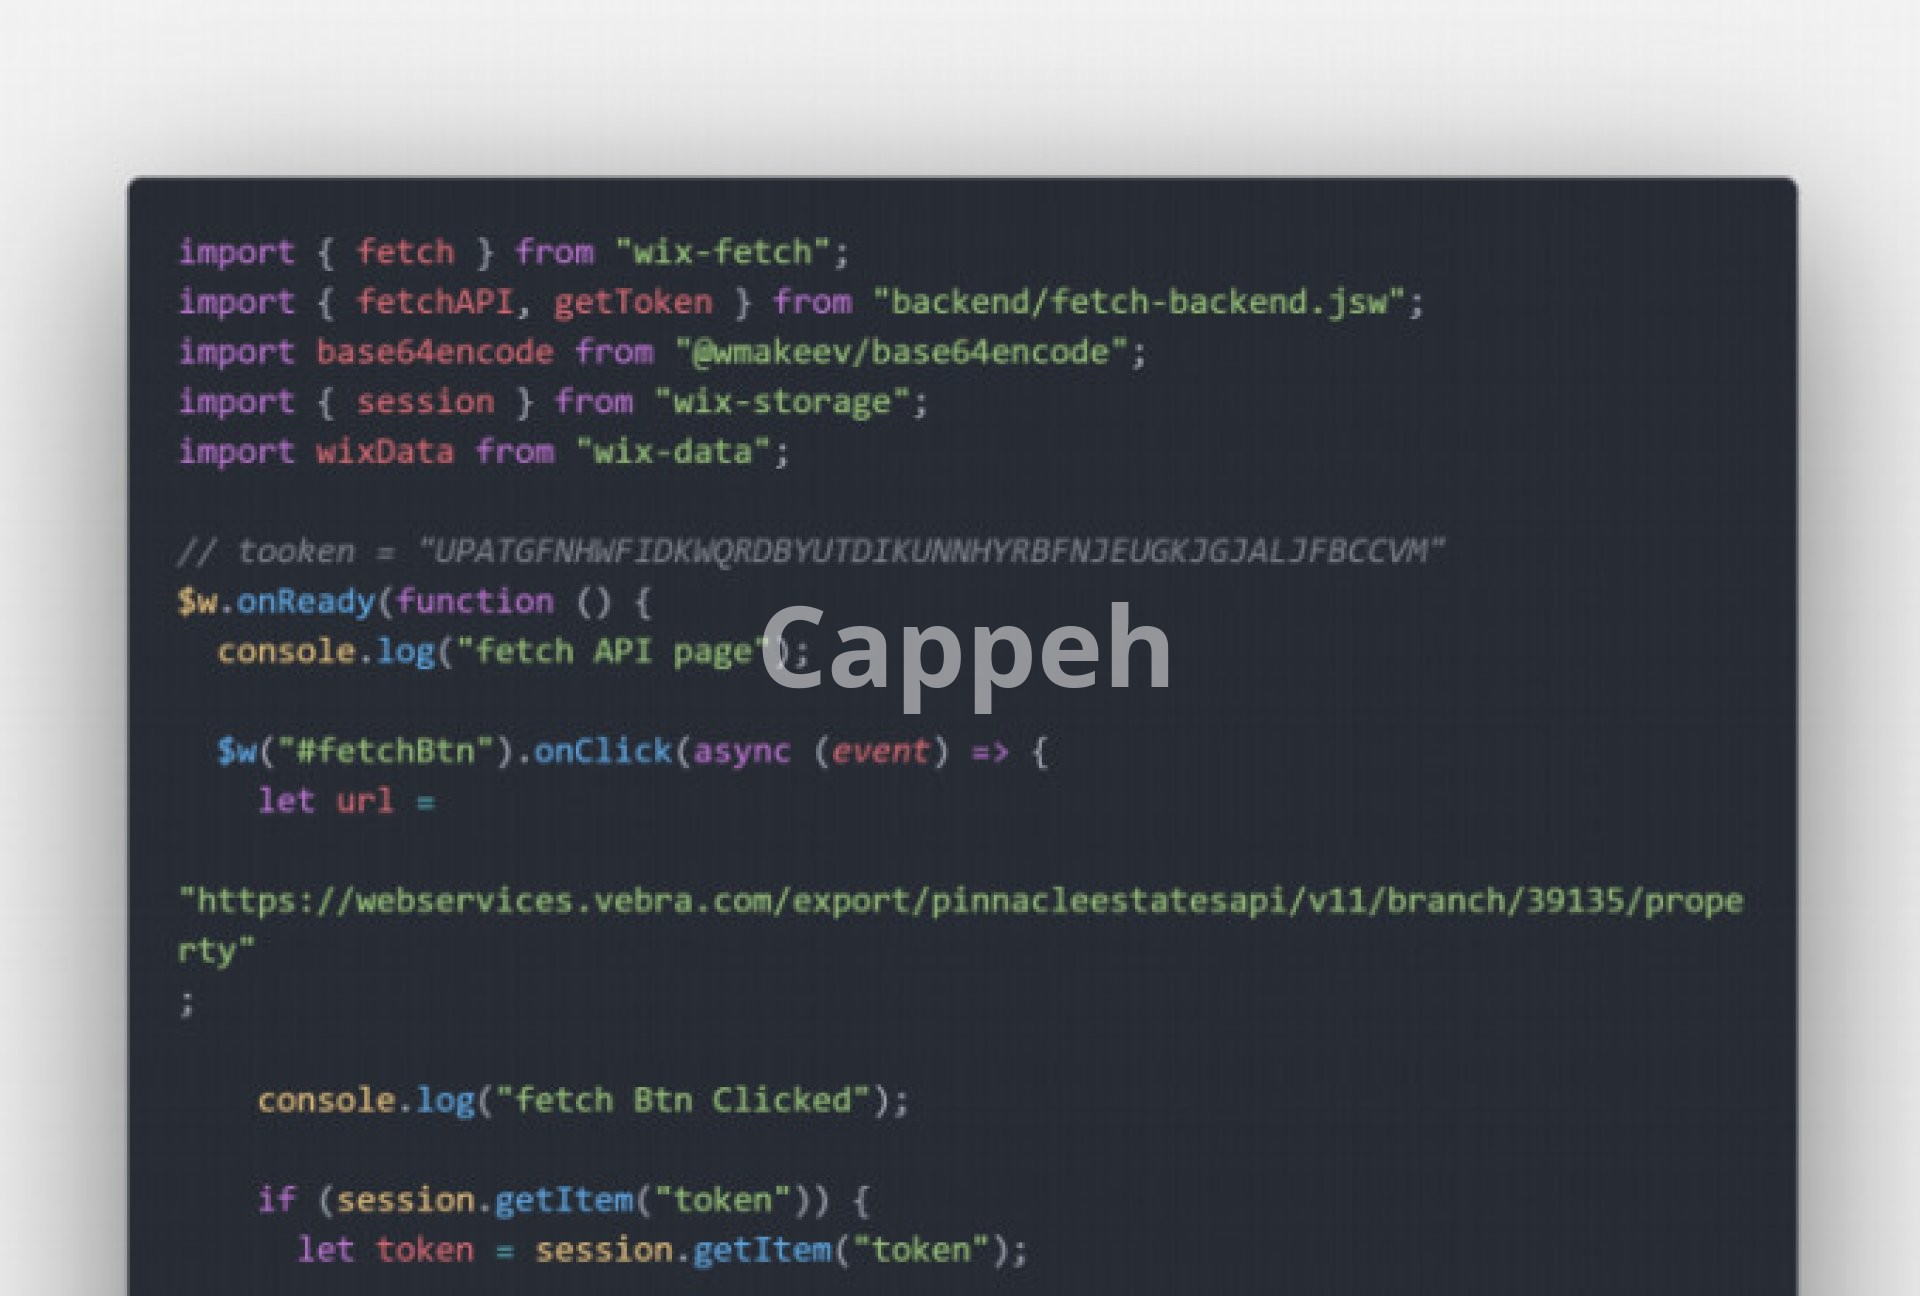1920x1296 pixels.
Task: Click the "fetch Btn Clicked" log statement
Action: 583,1100
